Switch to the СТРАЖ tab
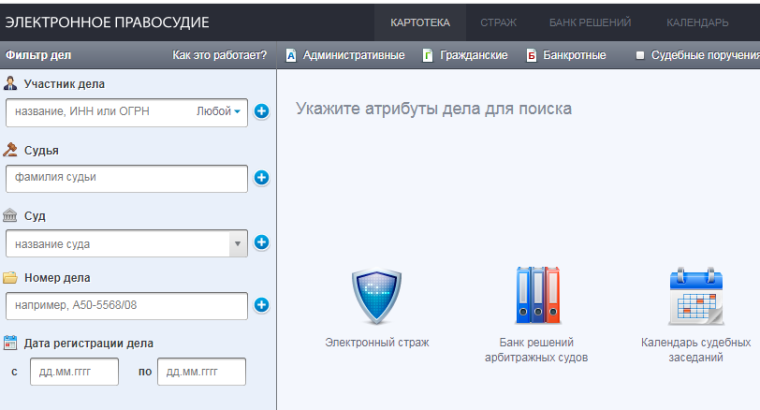The width and height of the screenshot is (760, 410). (497, 22)
